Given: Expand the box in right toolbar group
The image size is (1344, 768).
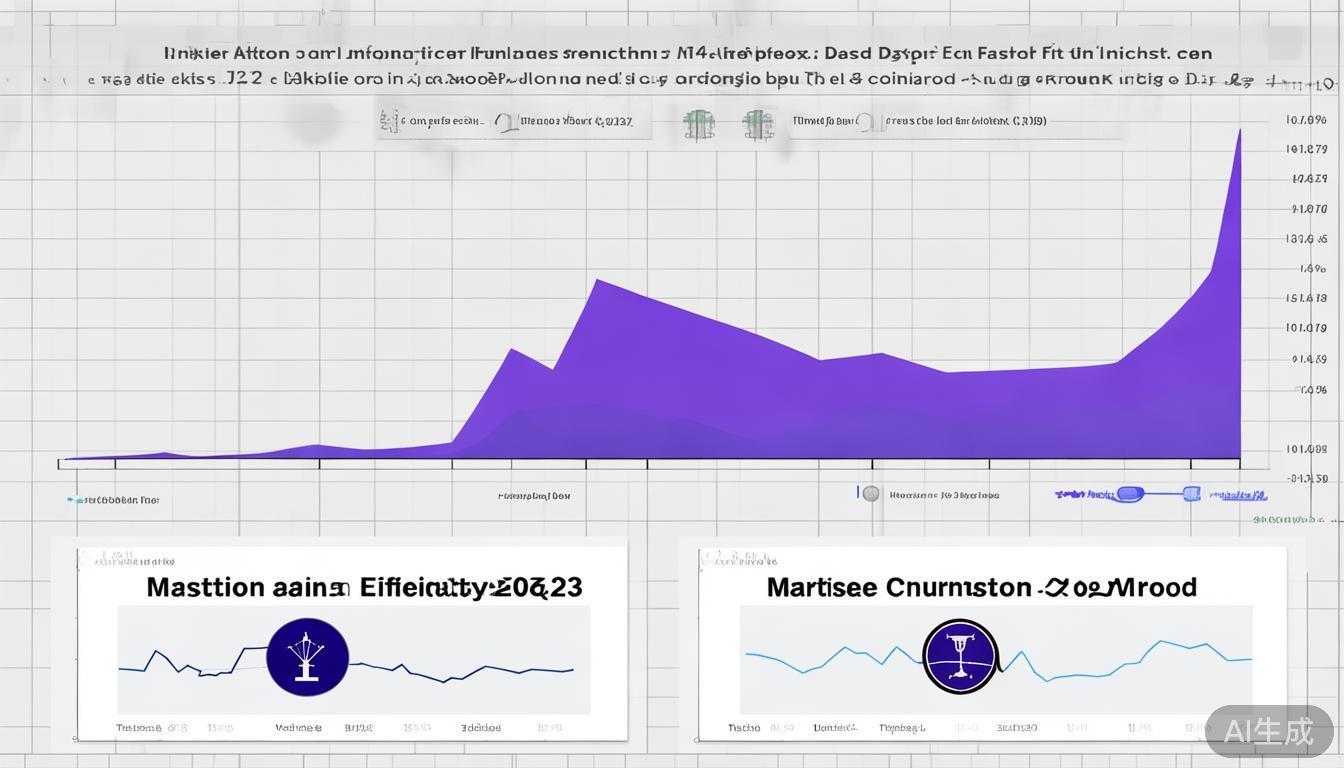Looking at the screenshot, I should pos(869,122).
